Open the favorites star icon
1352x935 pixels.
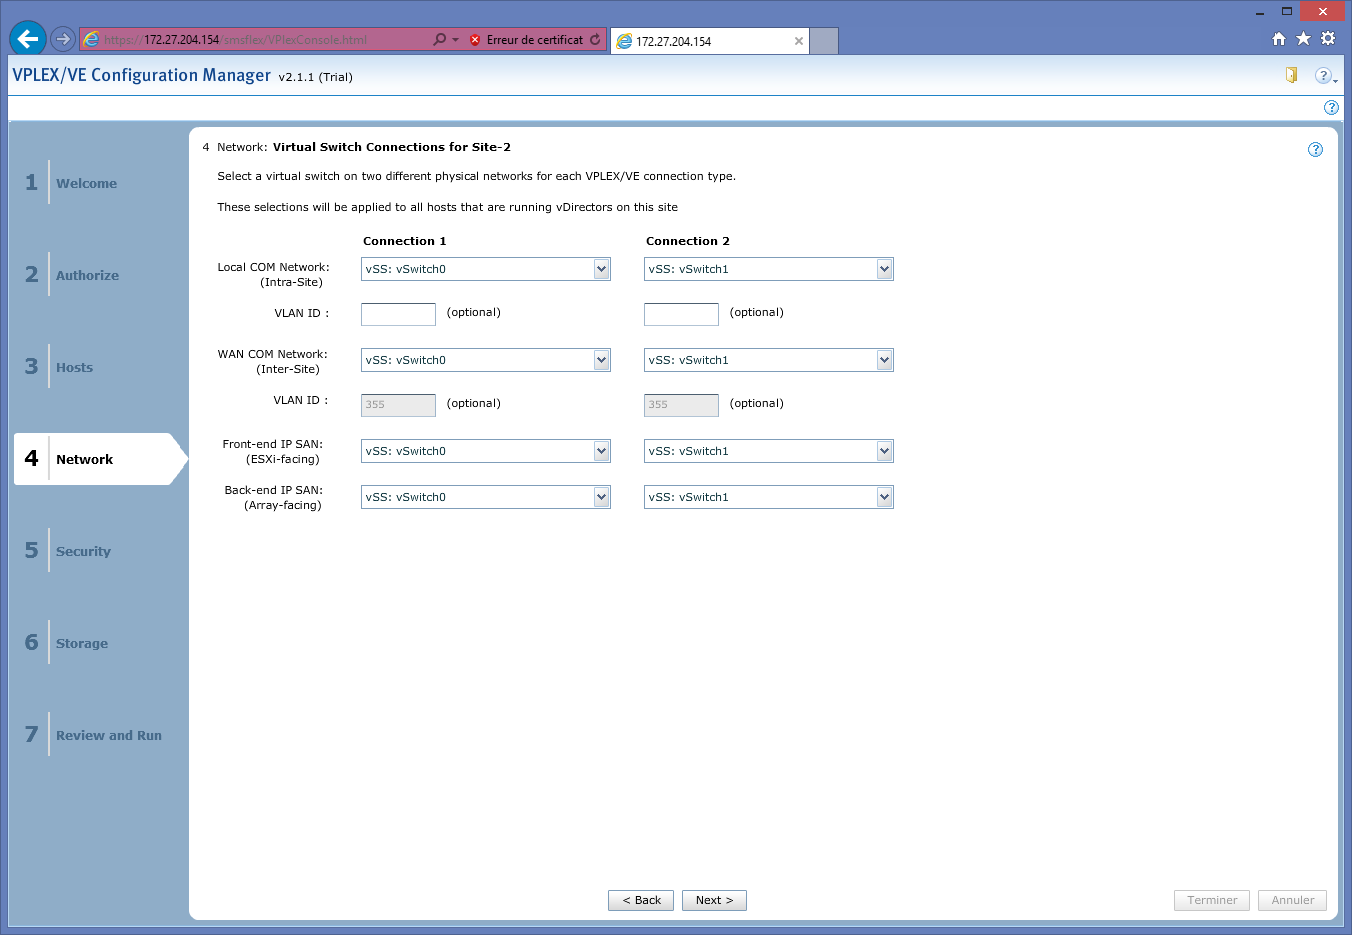coord(1303,39)
